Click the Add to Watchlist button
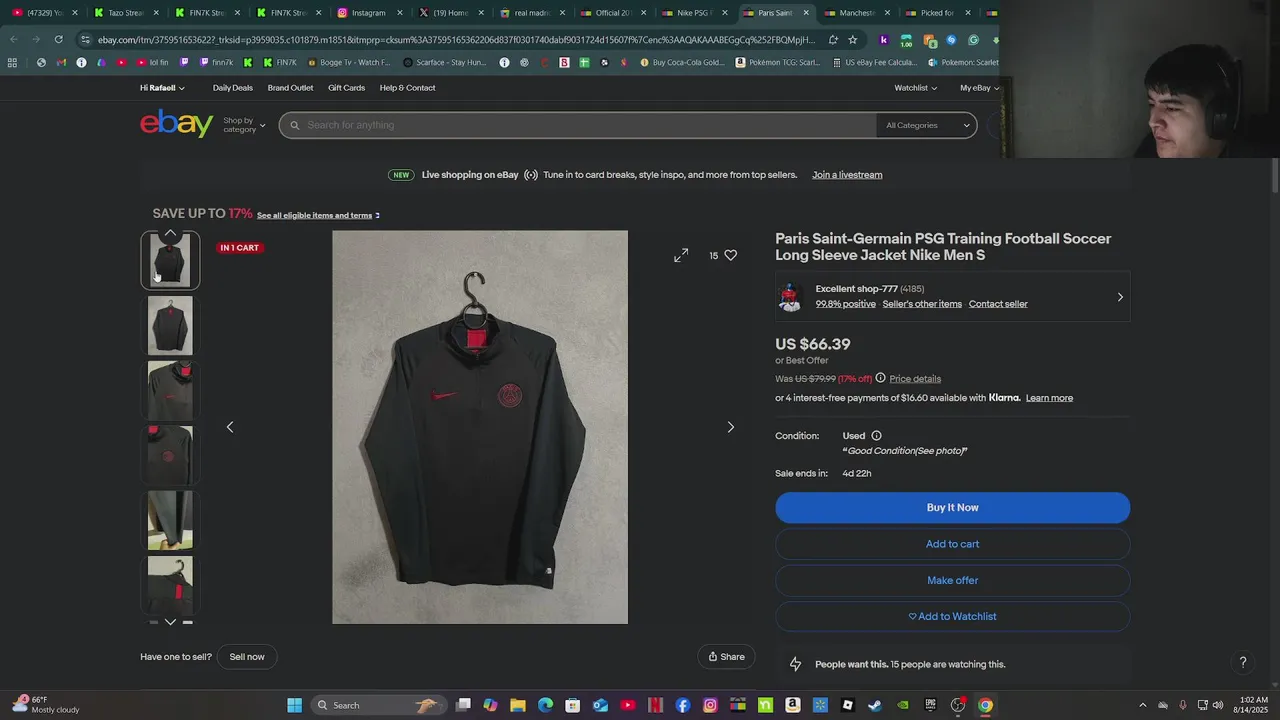This screenshot has width=1280, height=720. click(952, 616)
